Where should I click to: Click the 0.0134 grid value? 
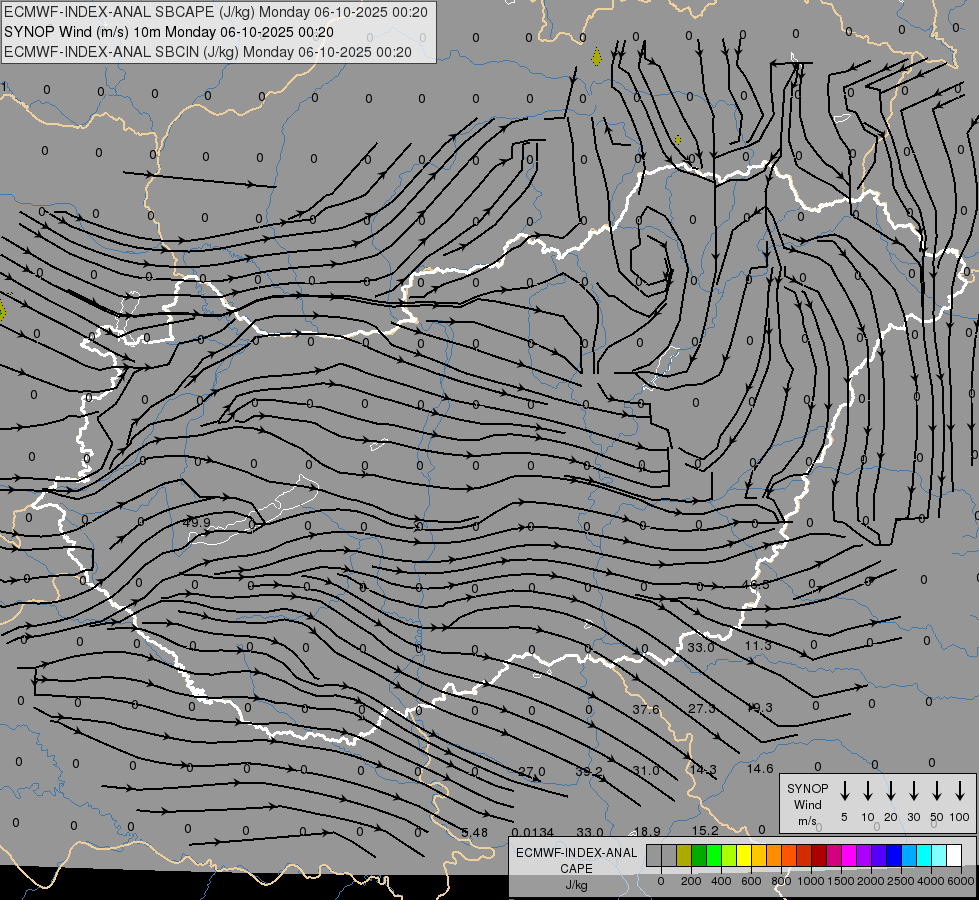click(x=533, y=833)
